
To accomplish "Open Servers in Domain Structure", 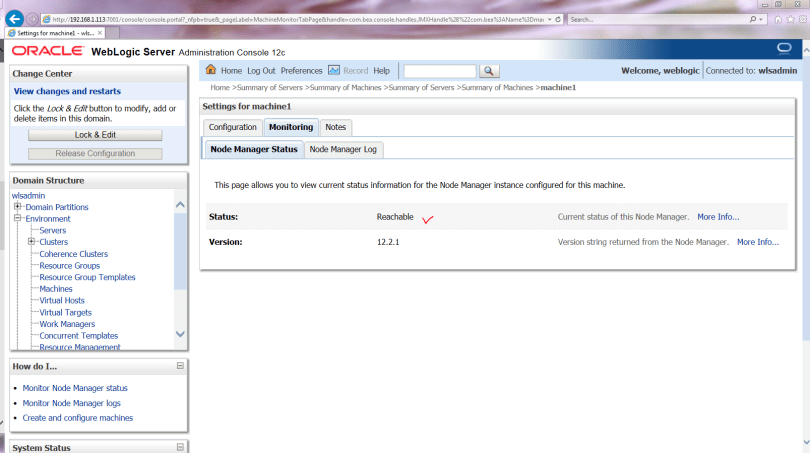I will [53, 230].
